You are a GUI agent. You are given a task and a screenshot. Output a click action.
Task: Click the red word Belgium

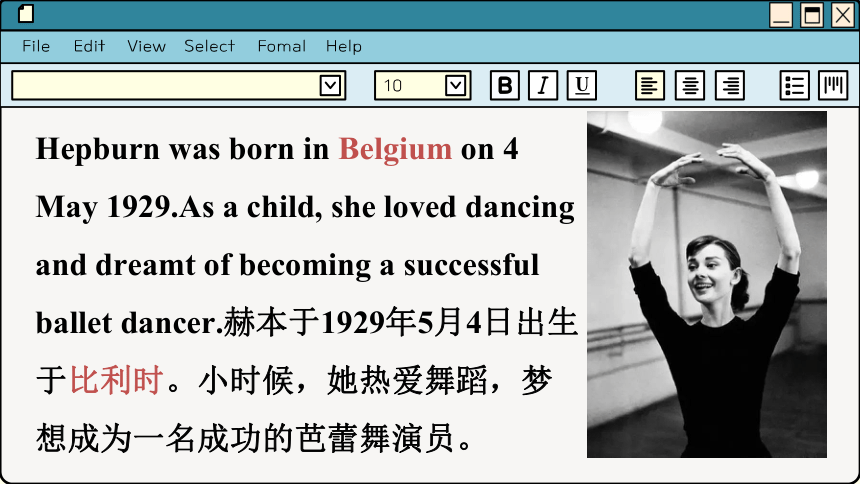(x=395, y=149)
